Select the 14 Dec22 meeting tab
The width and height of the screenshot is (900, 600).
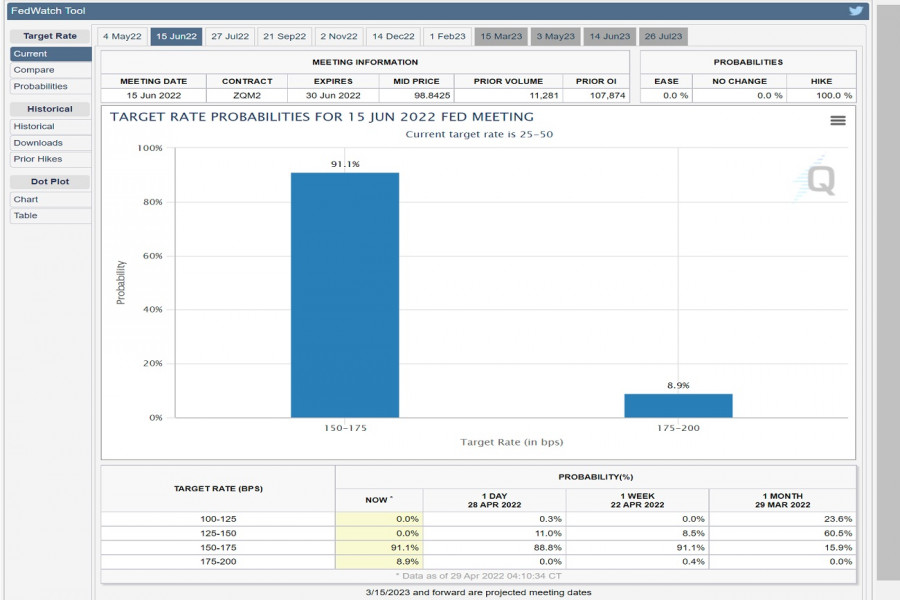click(393, 36)
